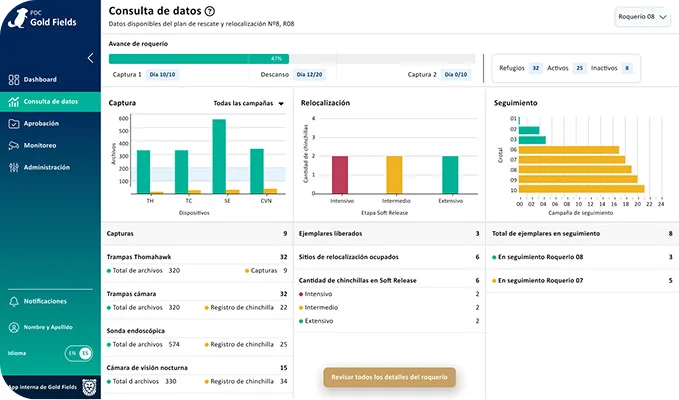Click the Seguimiento panel title

(x=515, y=103)
